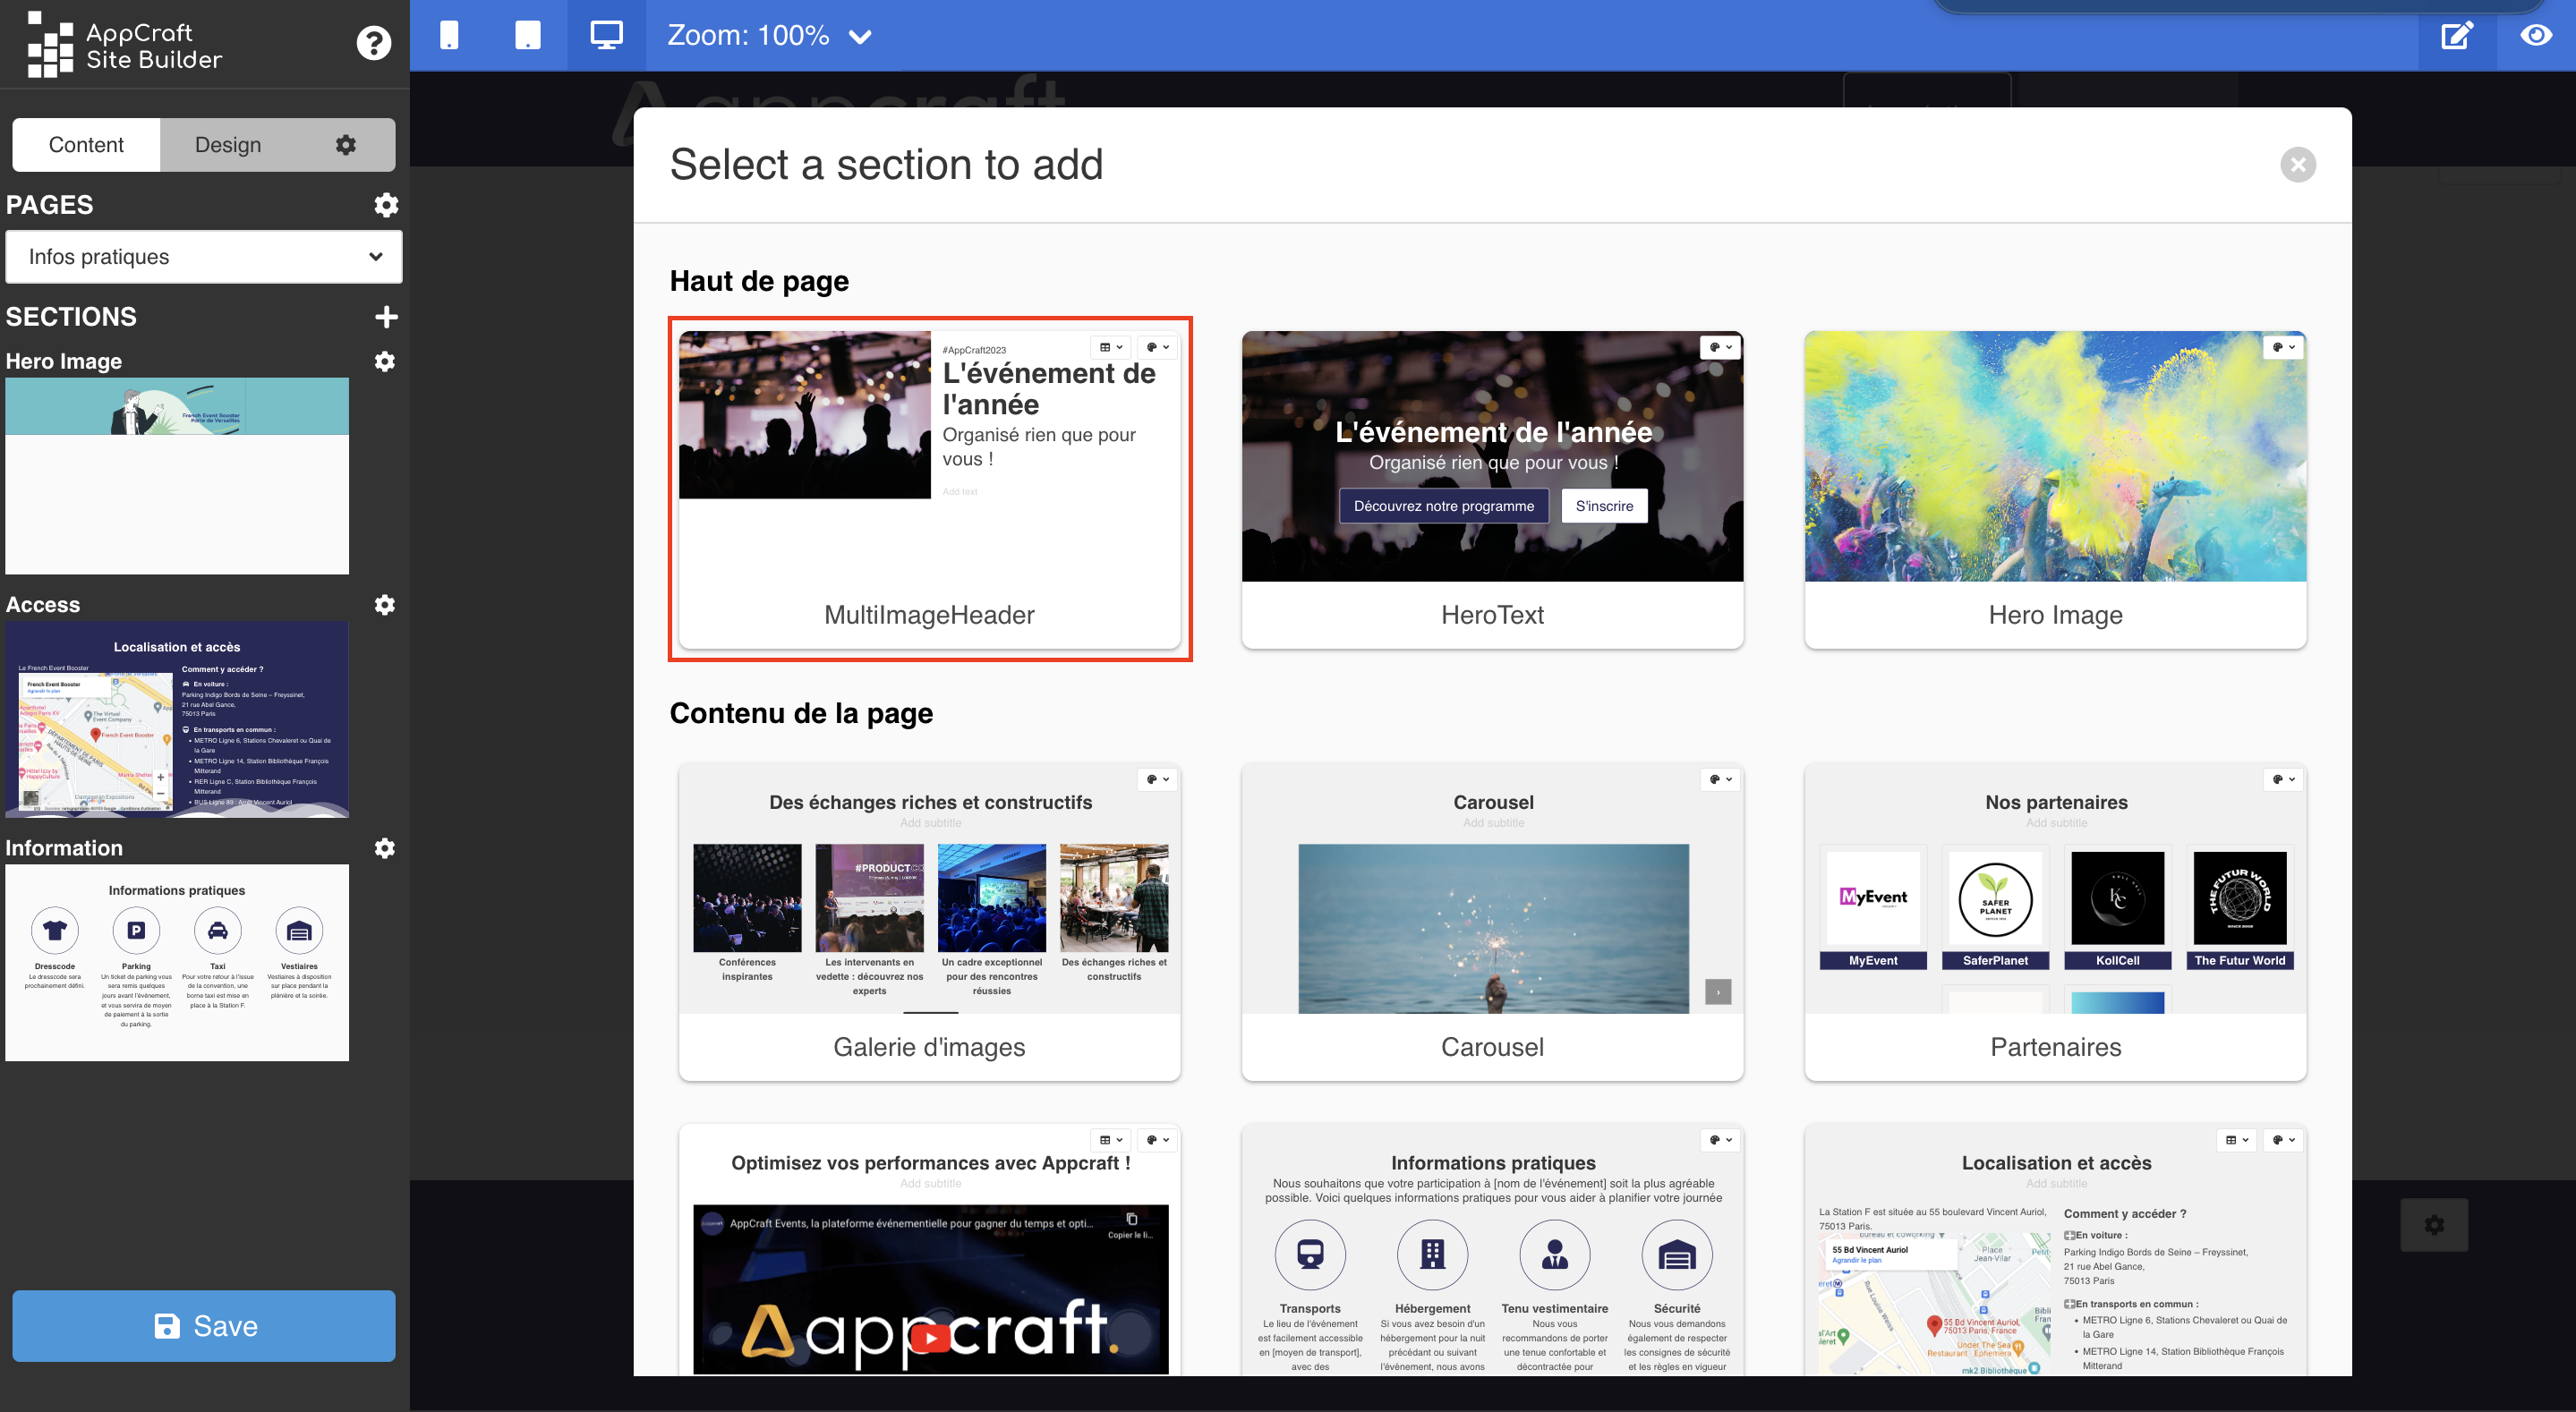The height and width of the screenshot is (1412, 2576).
Task: Switch to the Content tab
Action: coord(85,144)
